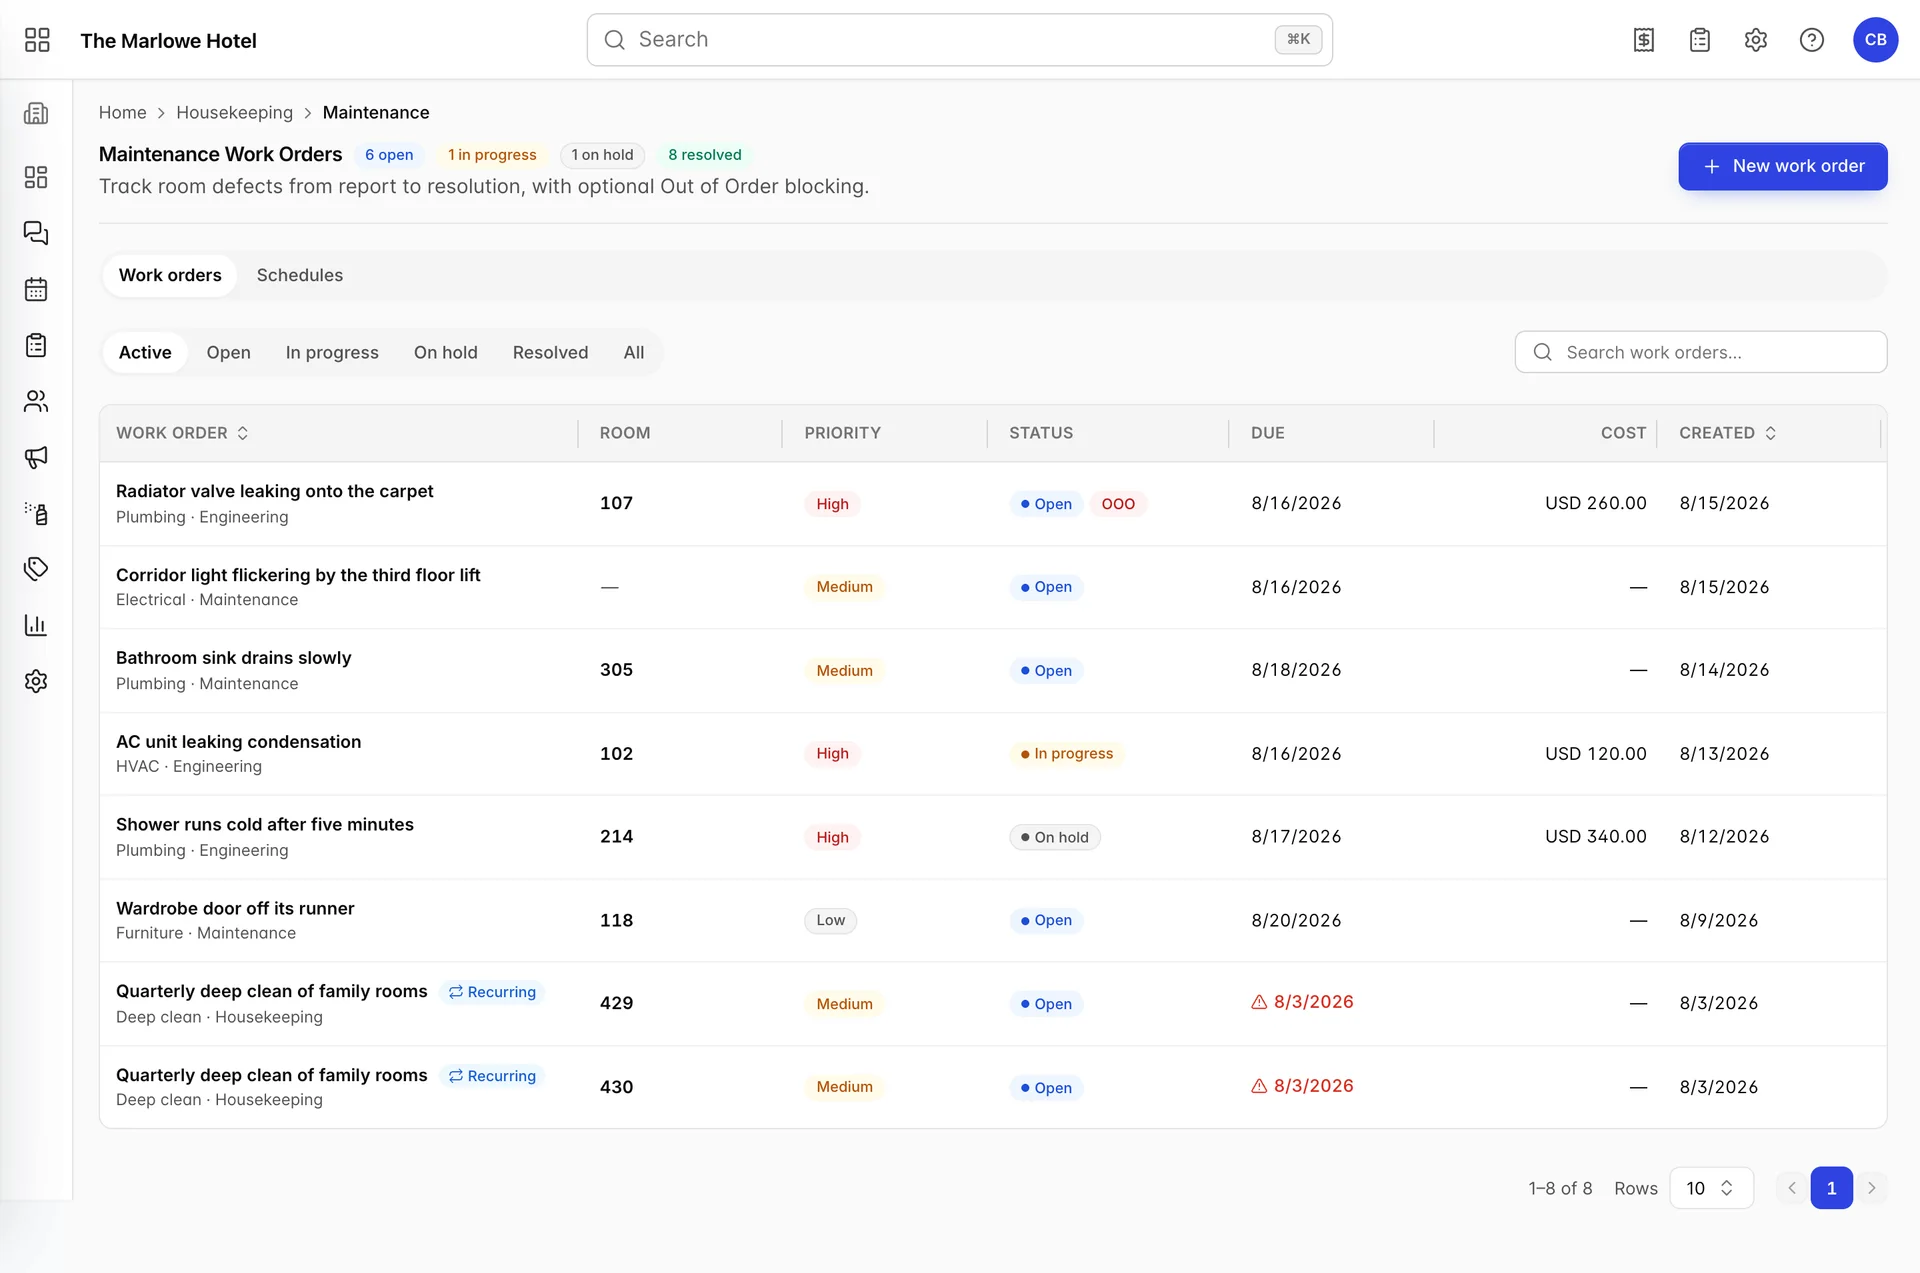Click the On hold status for room 214
This screenshot has height=1273, width=1920.
point(1055,838)
